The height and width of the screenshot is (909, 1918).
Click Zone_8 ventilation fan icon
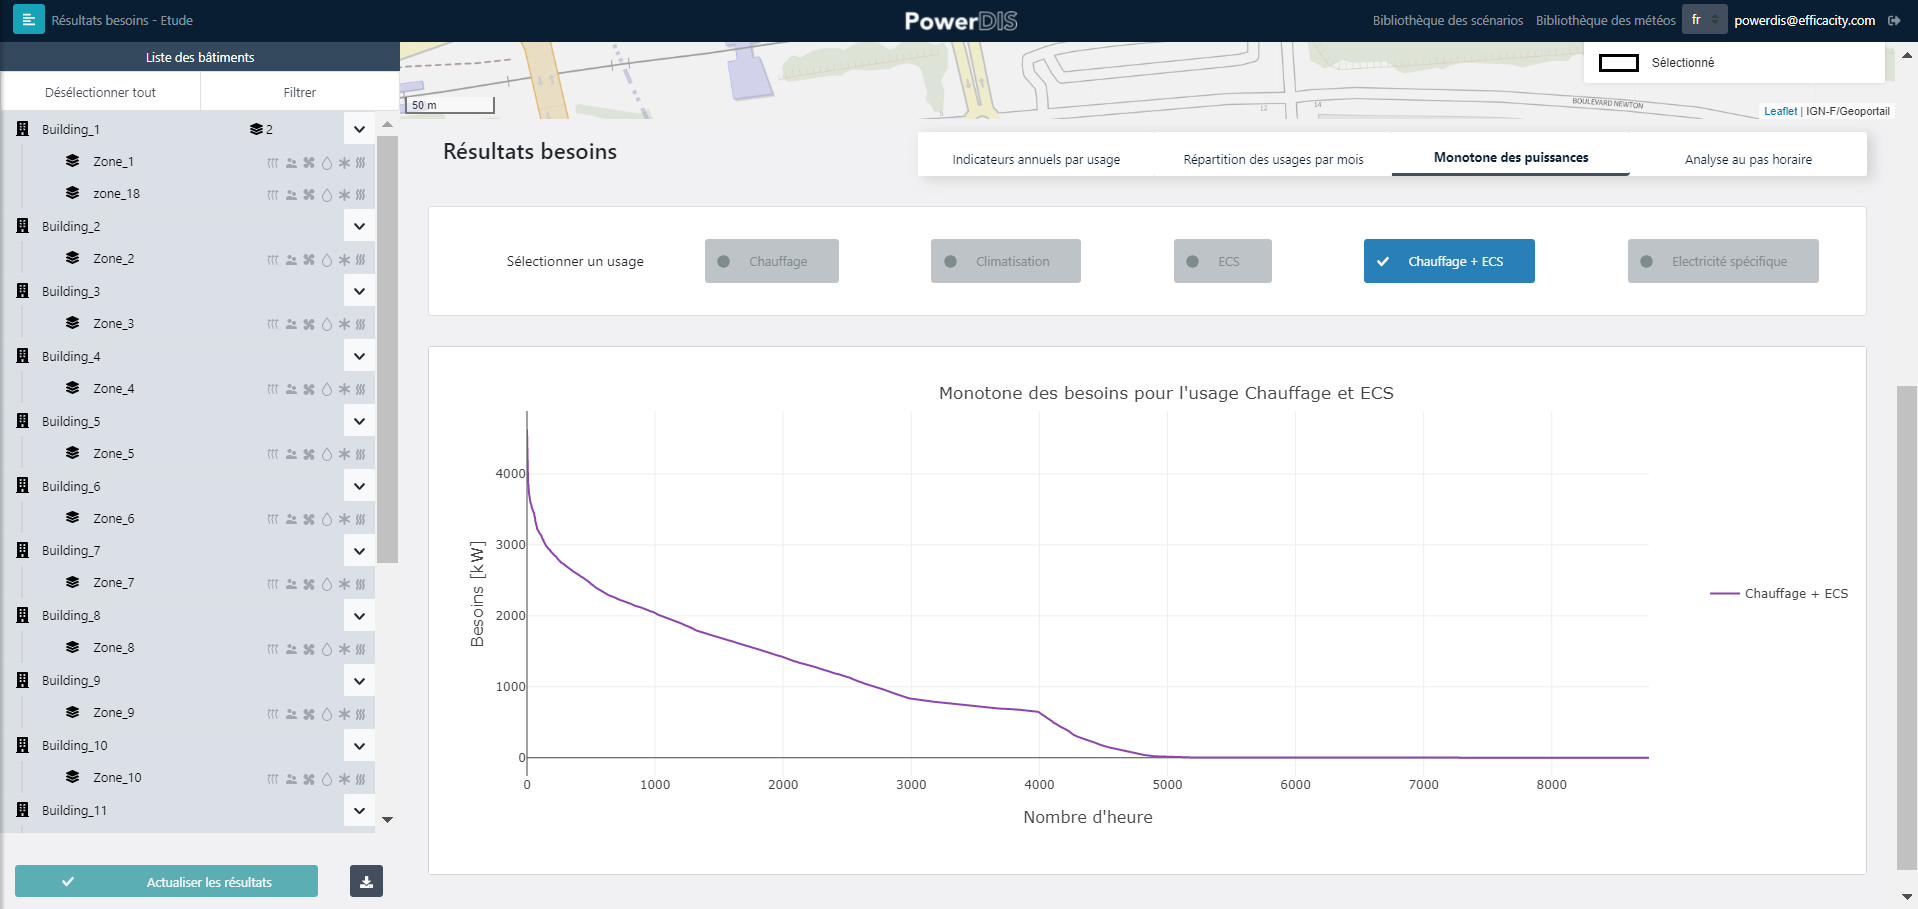point(309,648)
